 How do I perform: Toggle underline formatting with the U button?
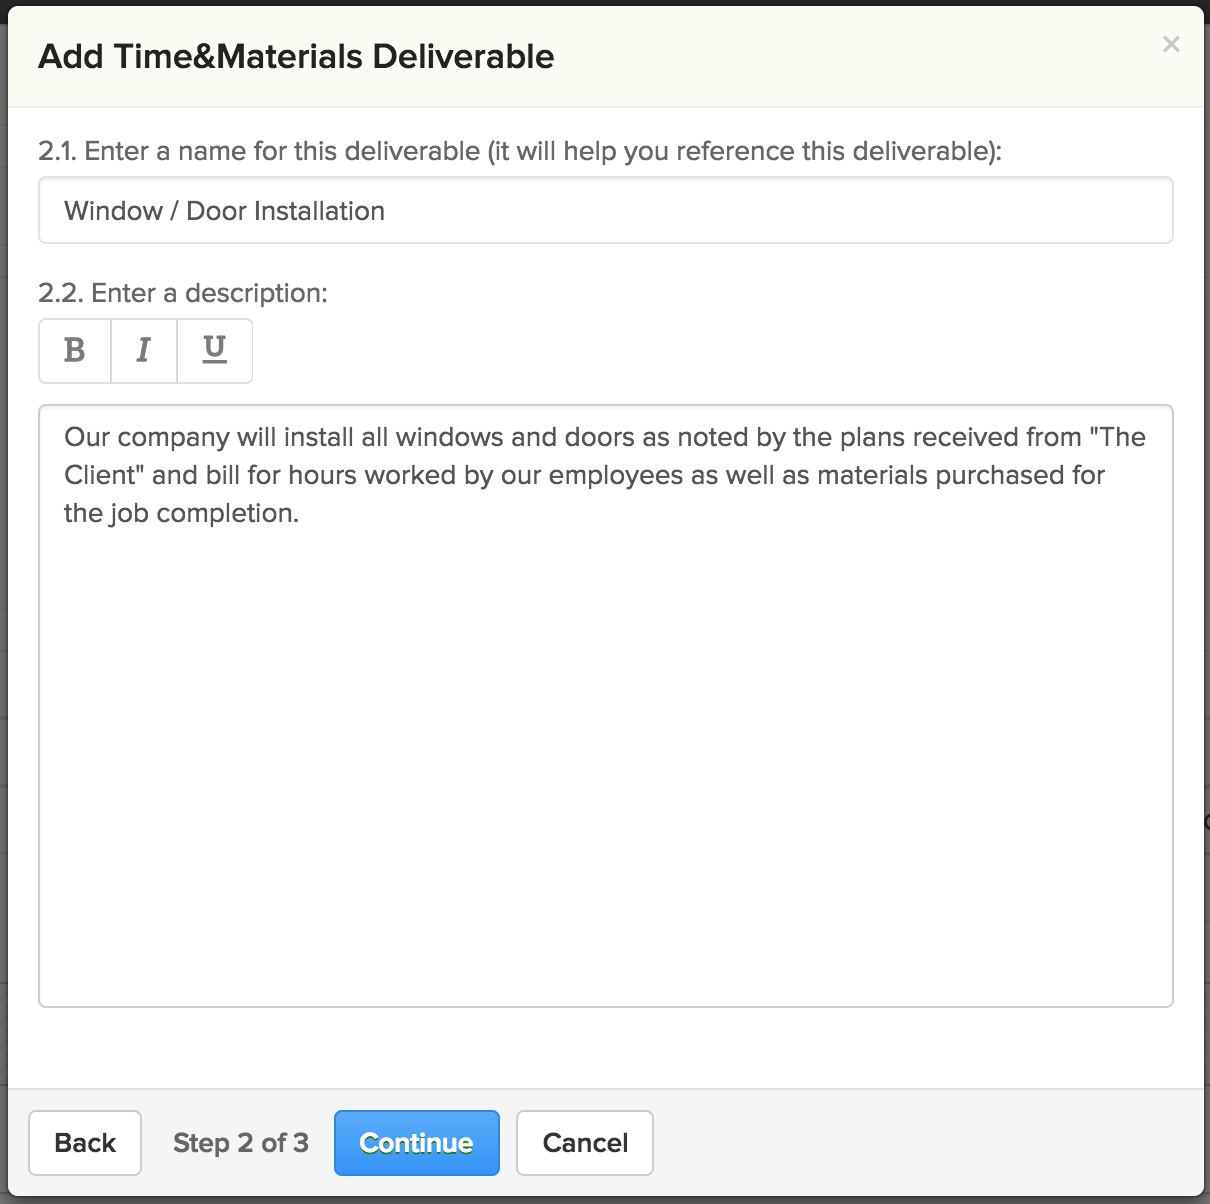(x=215, y=351)
